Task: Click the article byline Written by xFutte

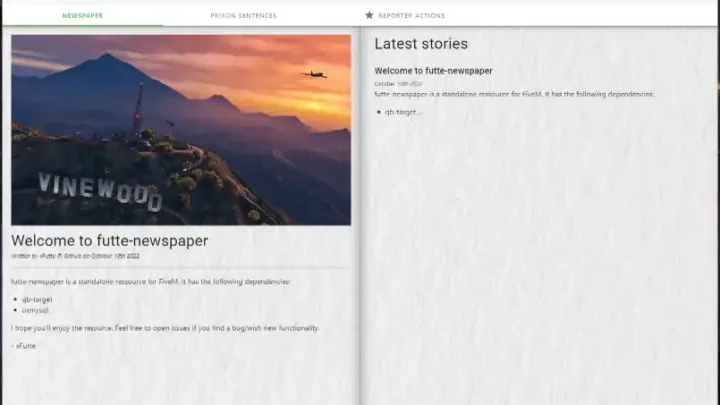Action: tap(75, 256)
